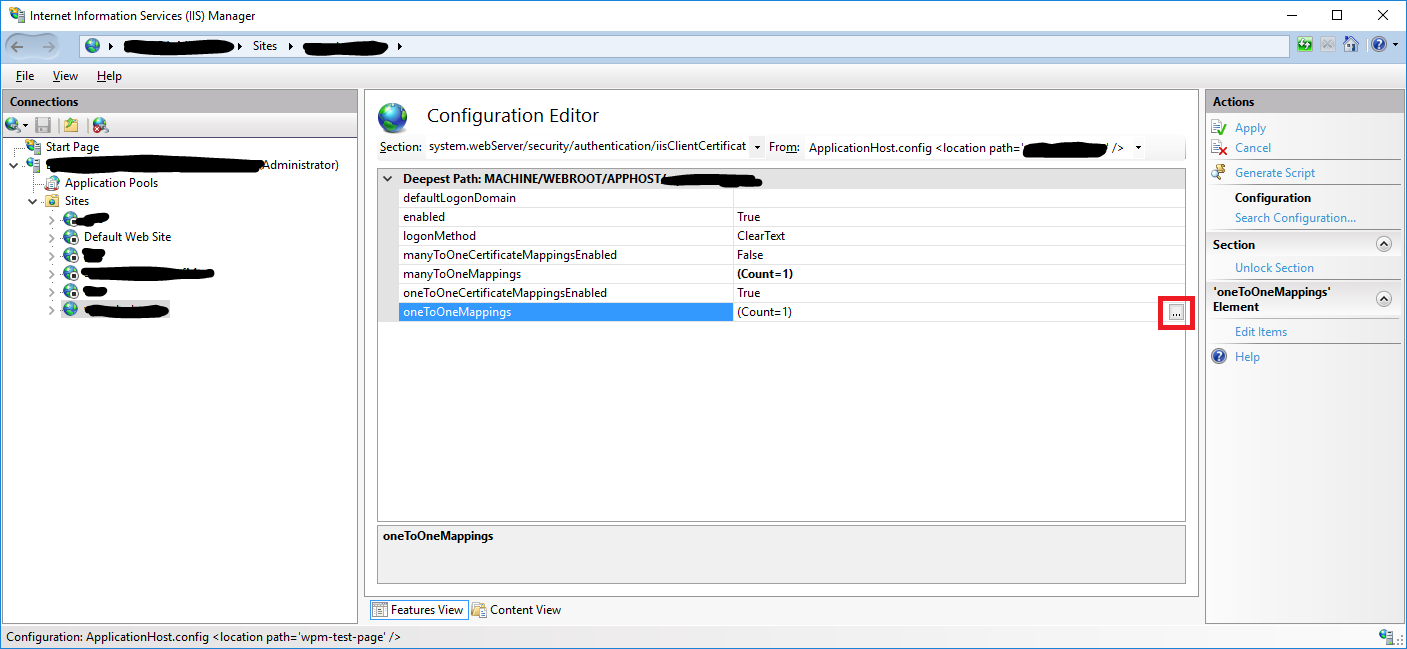Switch to the Content View tab

click(x=517, y=610)
